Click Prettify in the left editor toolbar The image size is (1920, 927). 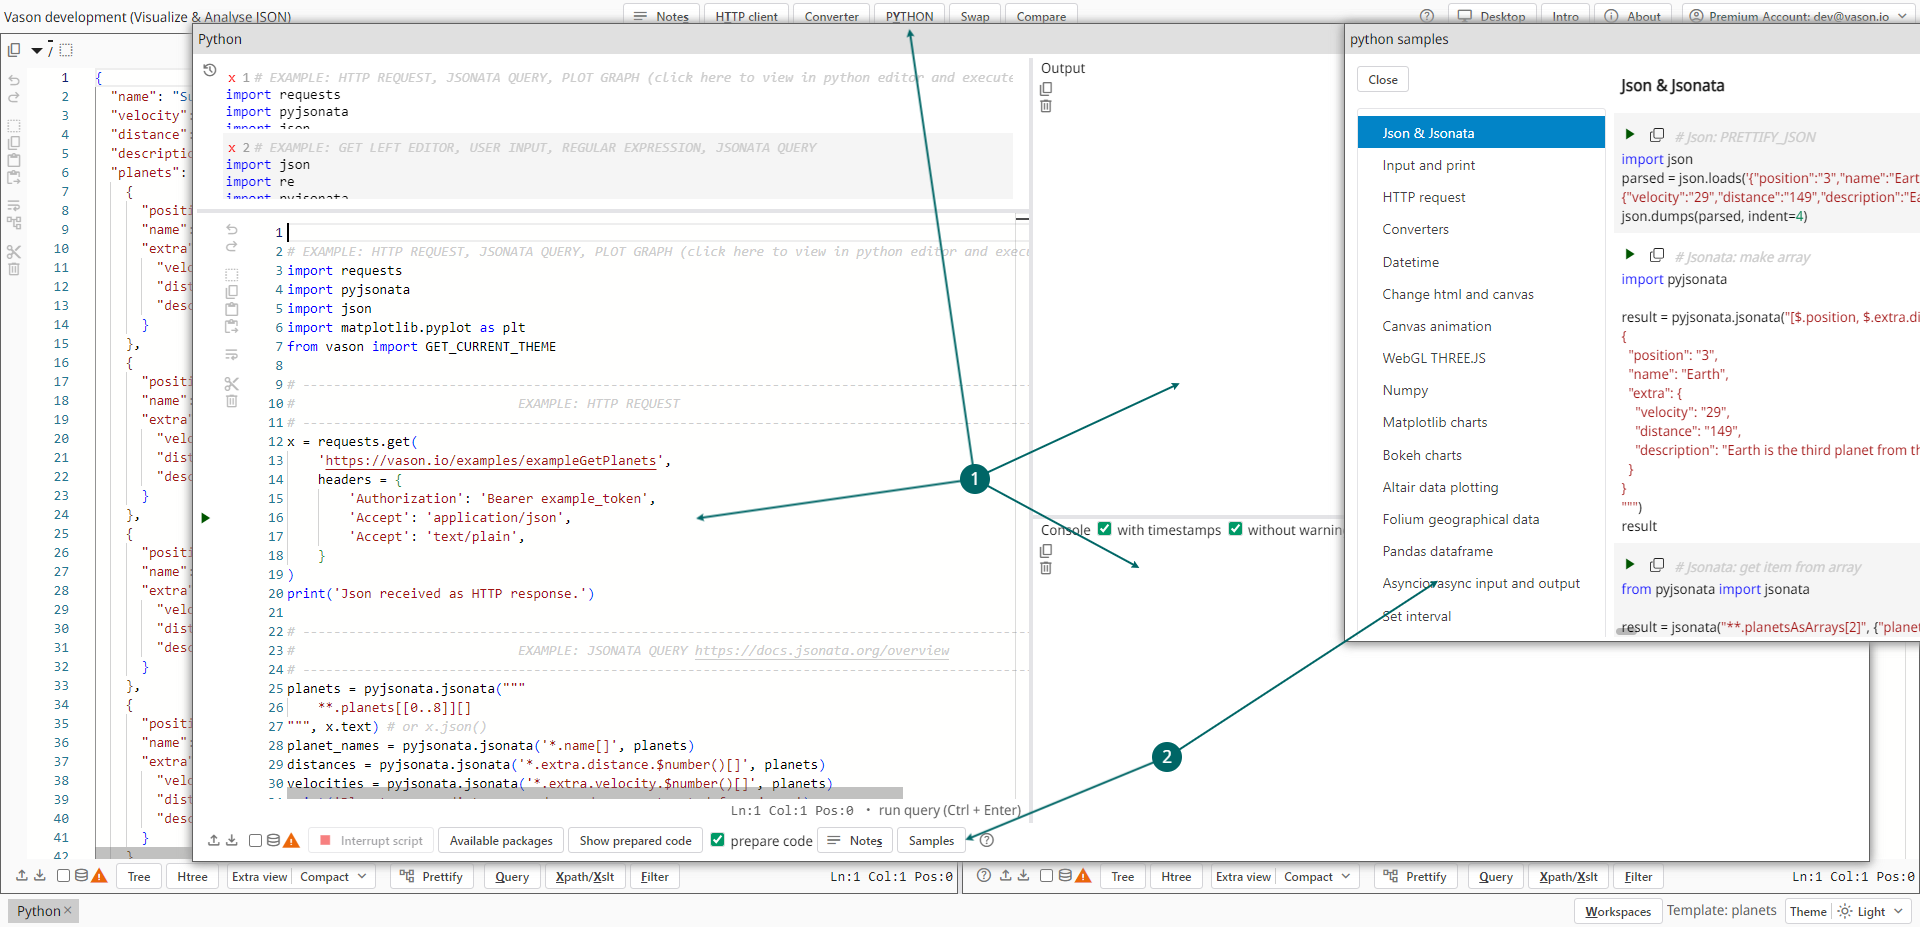[432, 877]
